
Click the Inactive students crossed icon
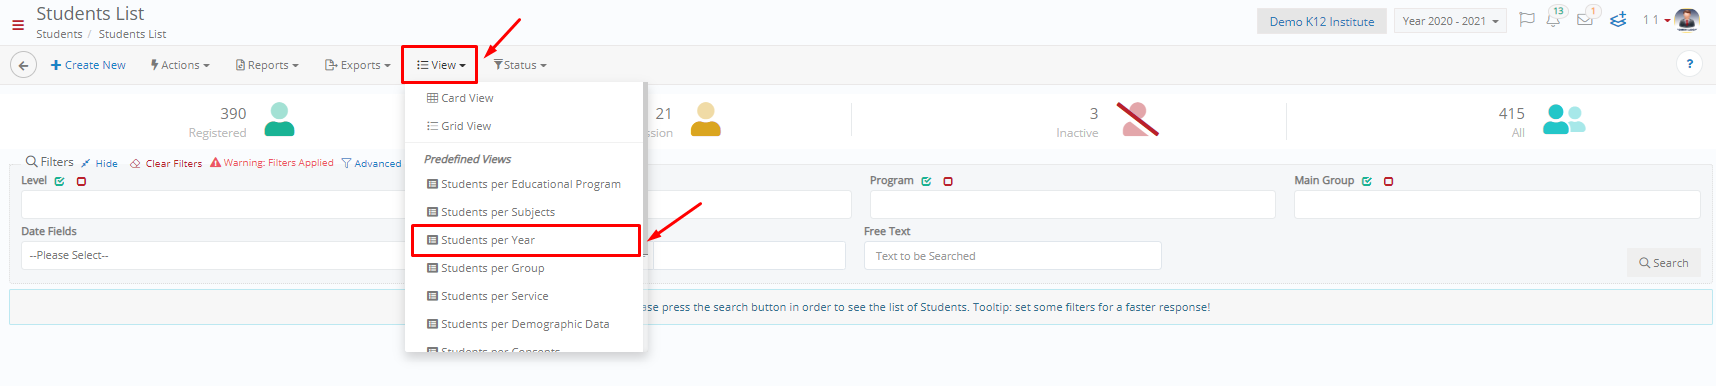point(1137,119)
